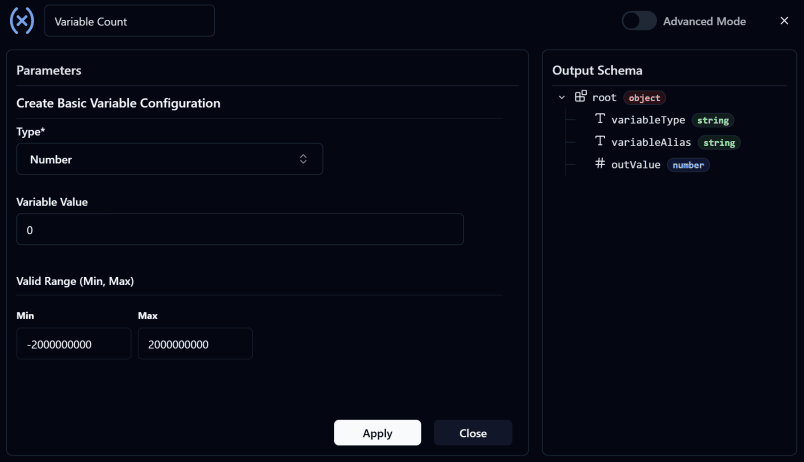The image size is (804, 462).
Task: Open the Type dropdown showing Number
Action: pyautogui.click(x=170, y=159)
